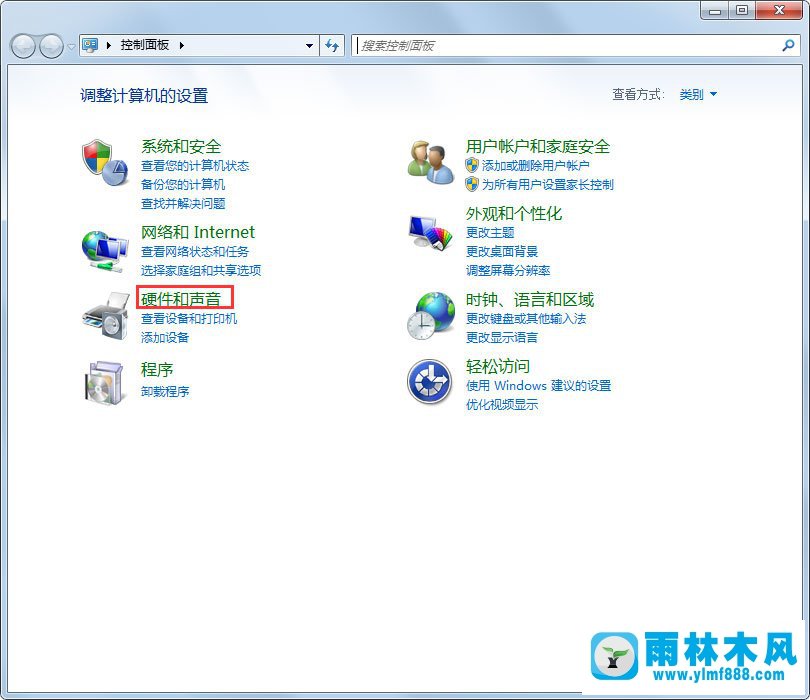Close the control panel window
The width and height of the screenshot is (810, 700).
click(x=780, y=10)
